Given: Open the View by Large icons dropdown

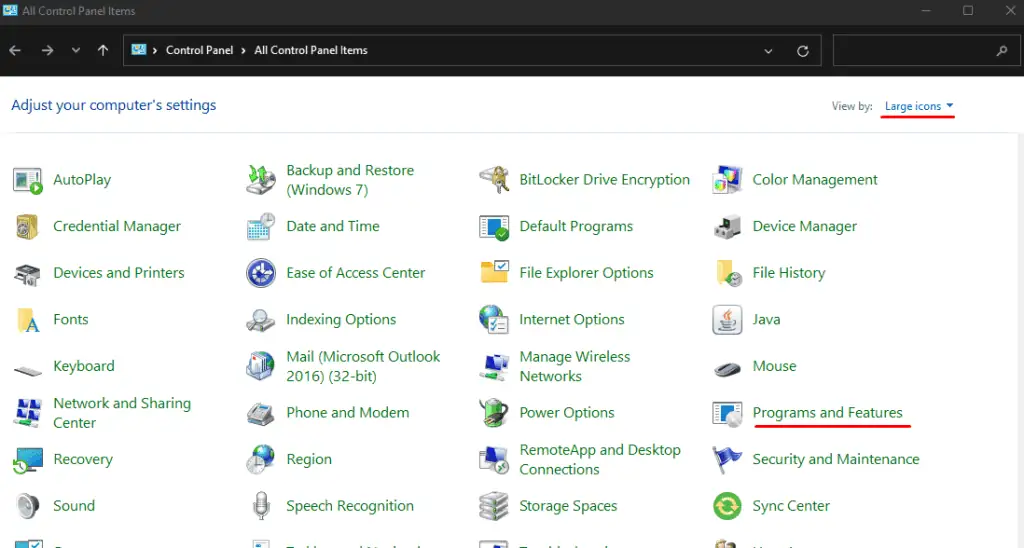Looking at the screenshot, I should [919, 106].
